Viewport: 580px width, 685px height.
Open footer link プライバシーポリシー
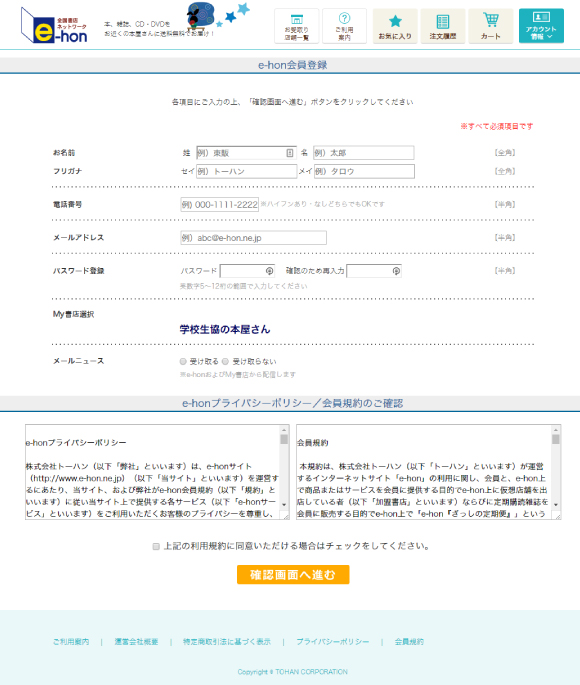pyautogui.click(x=333, y=641)
